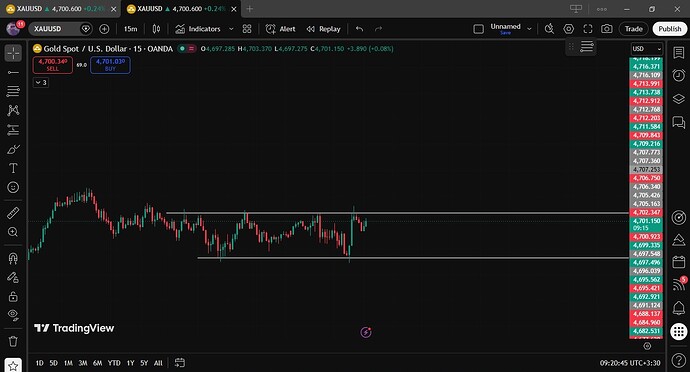This screenshot has height=372, width=690.
Task: Change the USD price scale currency
Action: [x=646, y=49]
